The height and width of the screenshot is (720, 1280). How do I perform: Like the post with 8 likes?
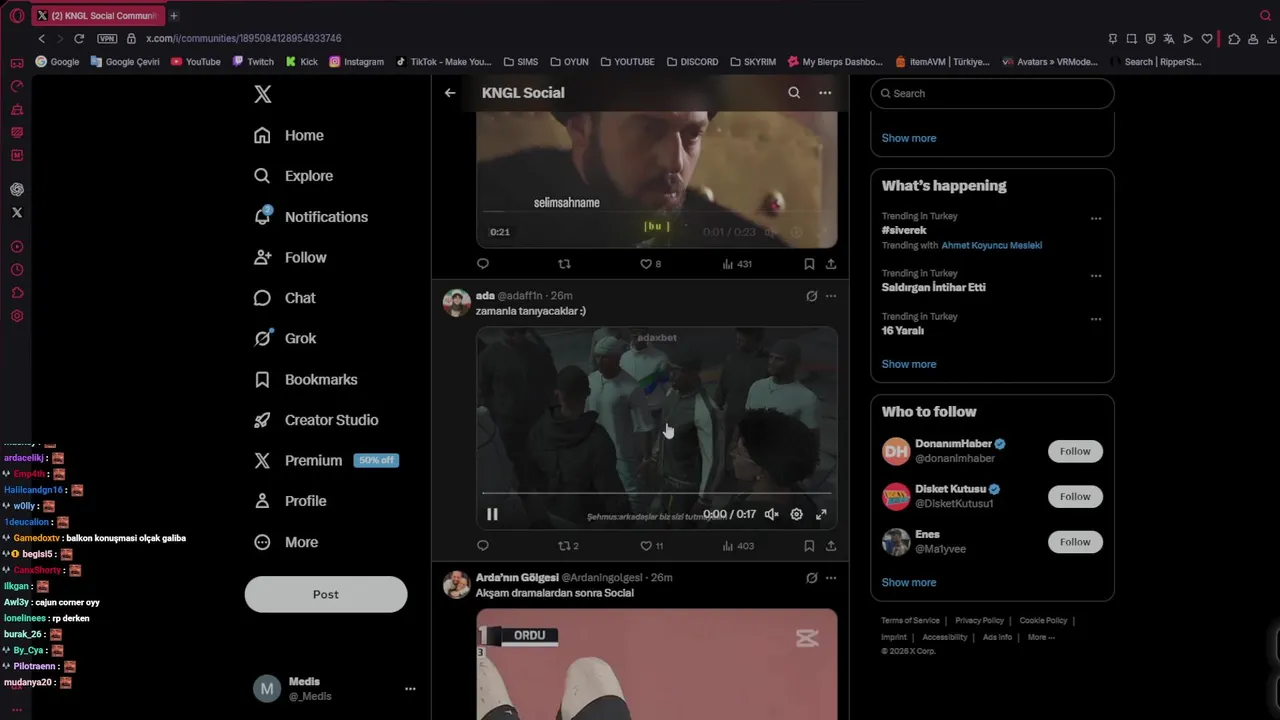(651, 264)
